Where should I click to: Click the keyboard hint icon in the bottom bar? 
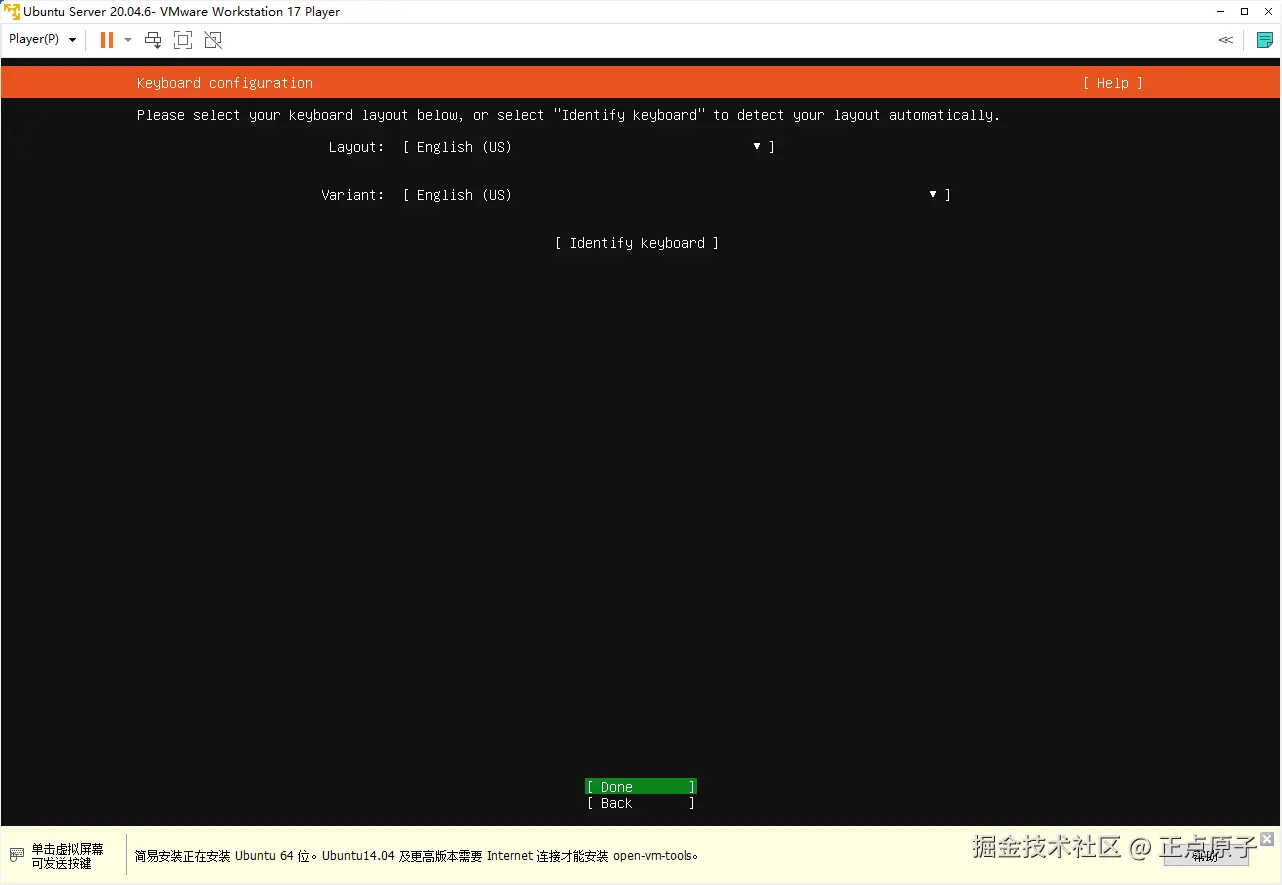tap(16, 855)
